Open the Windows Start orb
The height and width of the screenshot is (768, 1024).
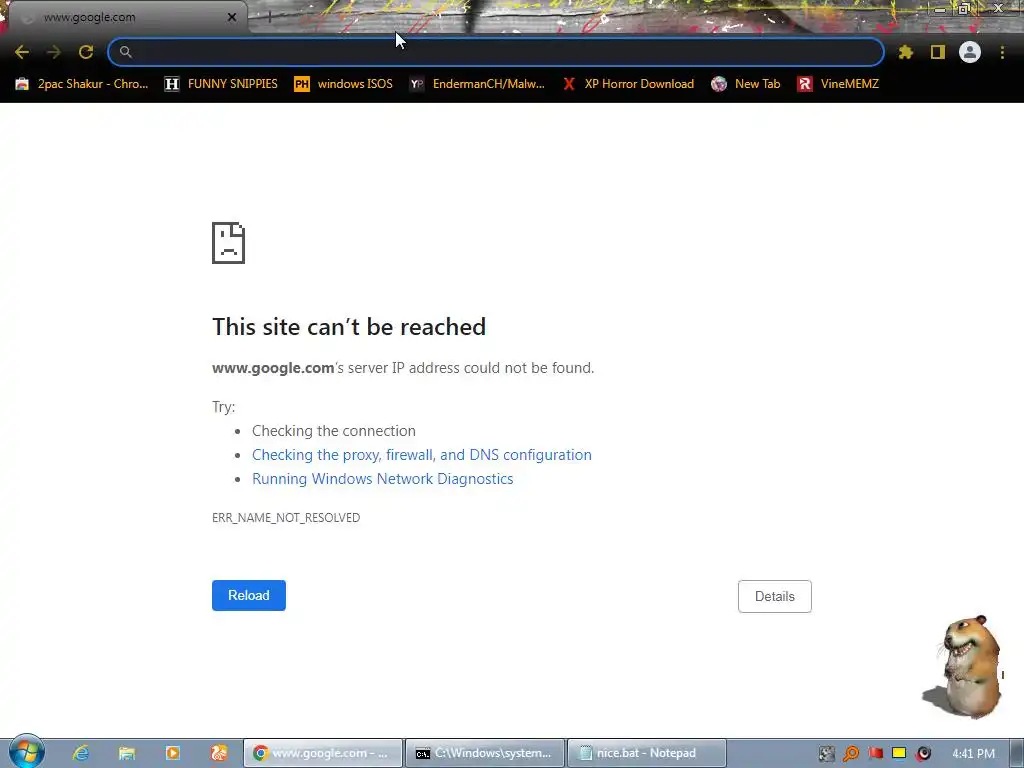click(26, 752)
